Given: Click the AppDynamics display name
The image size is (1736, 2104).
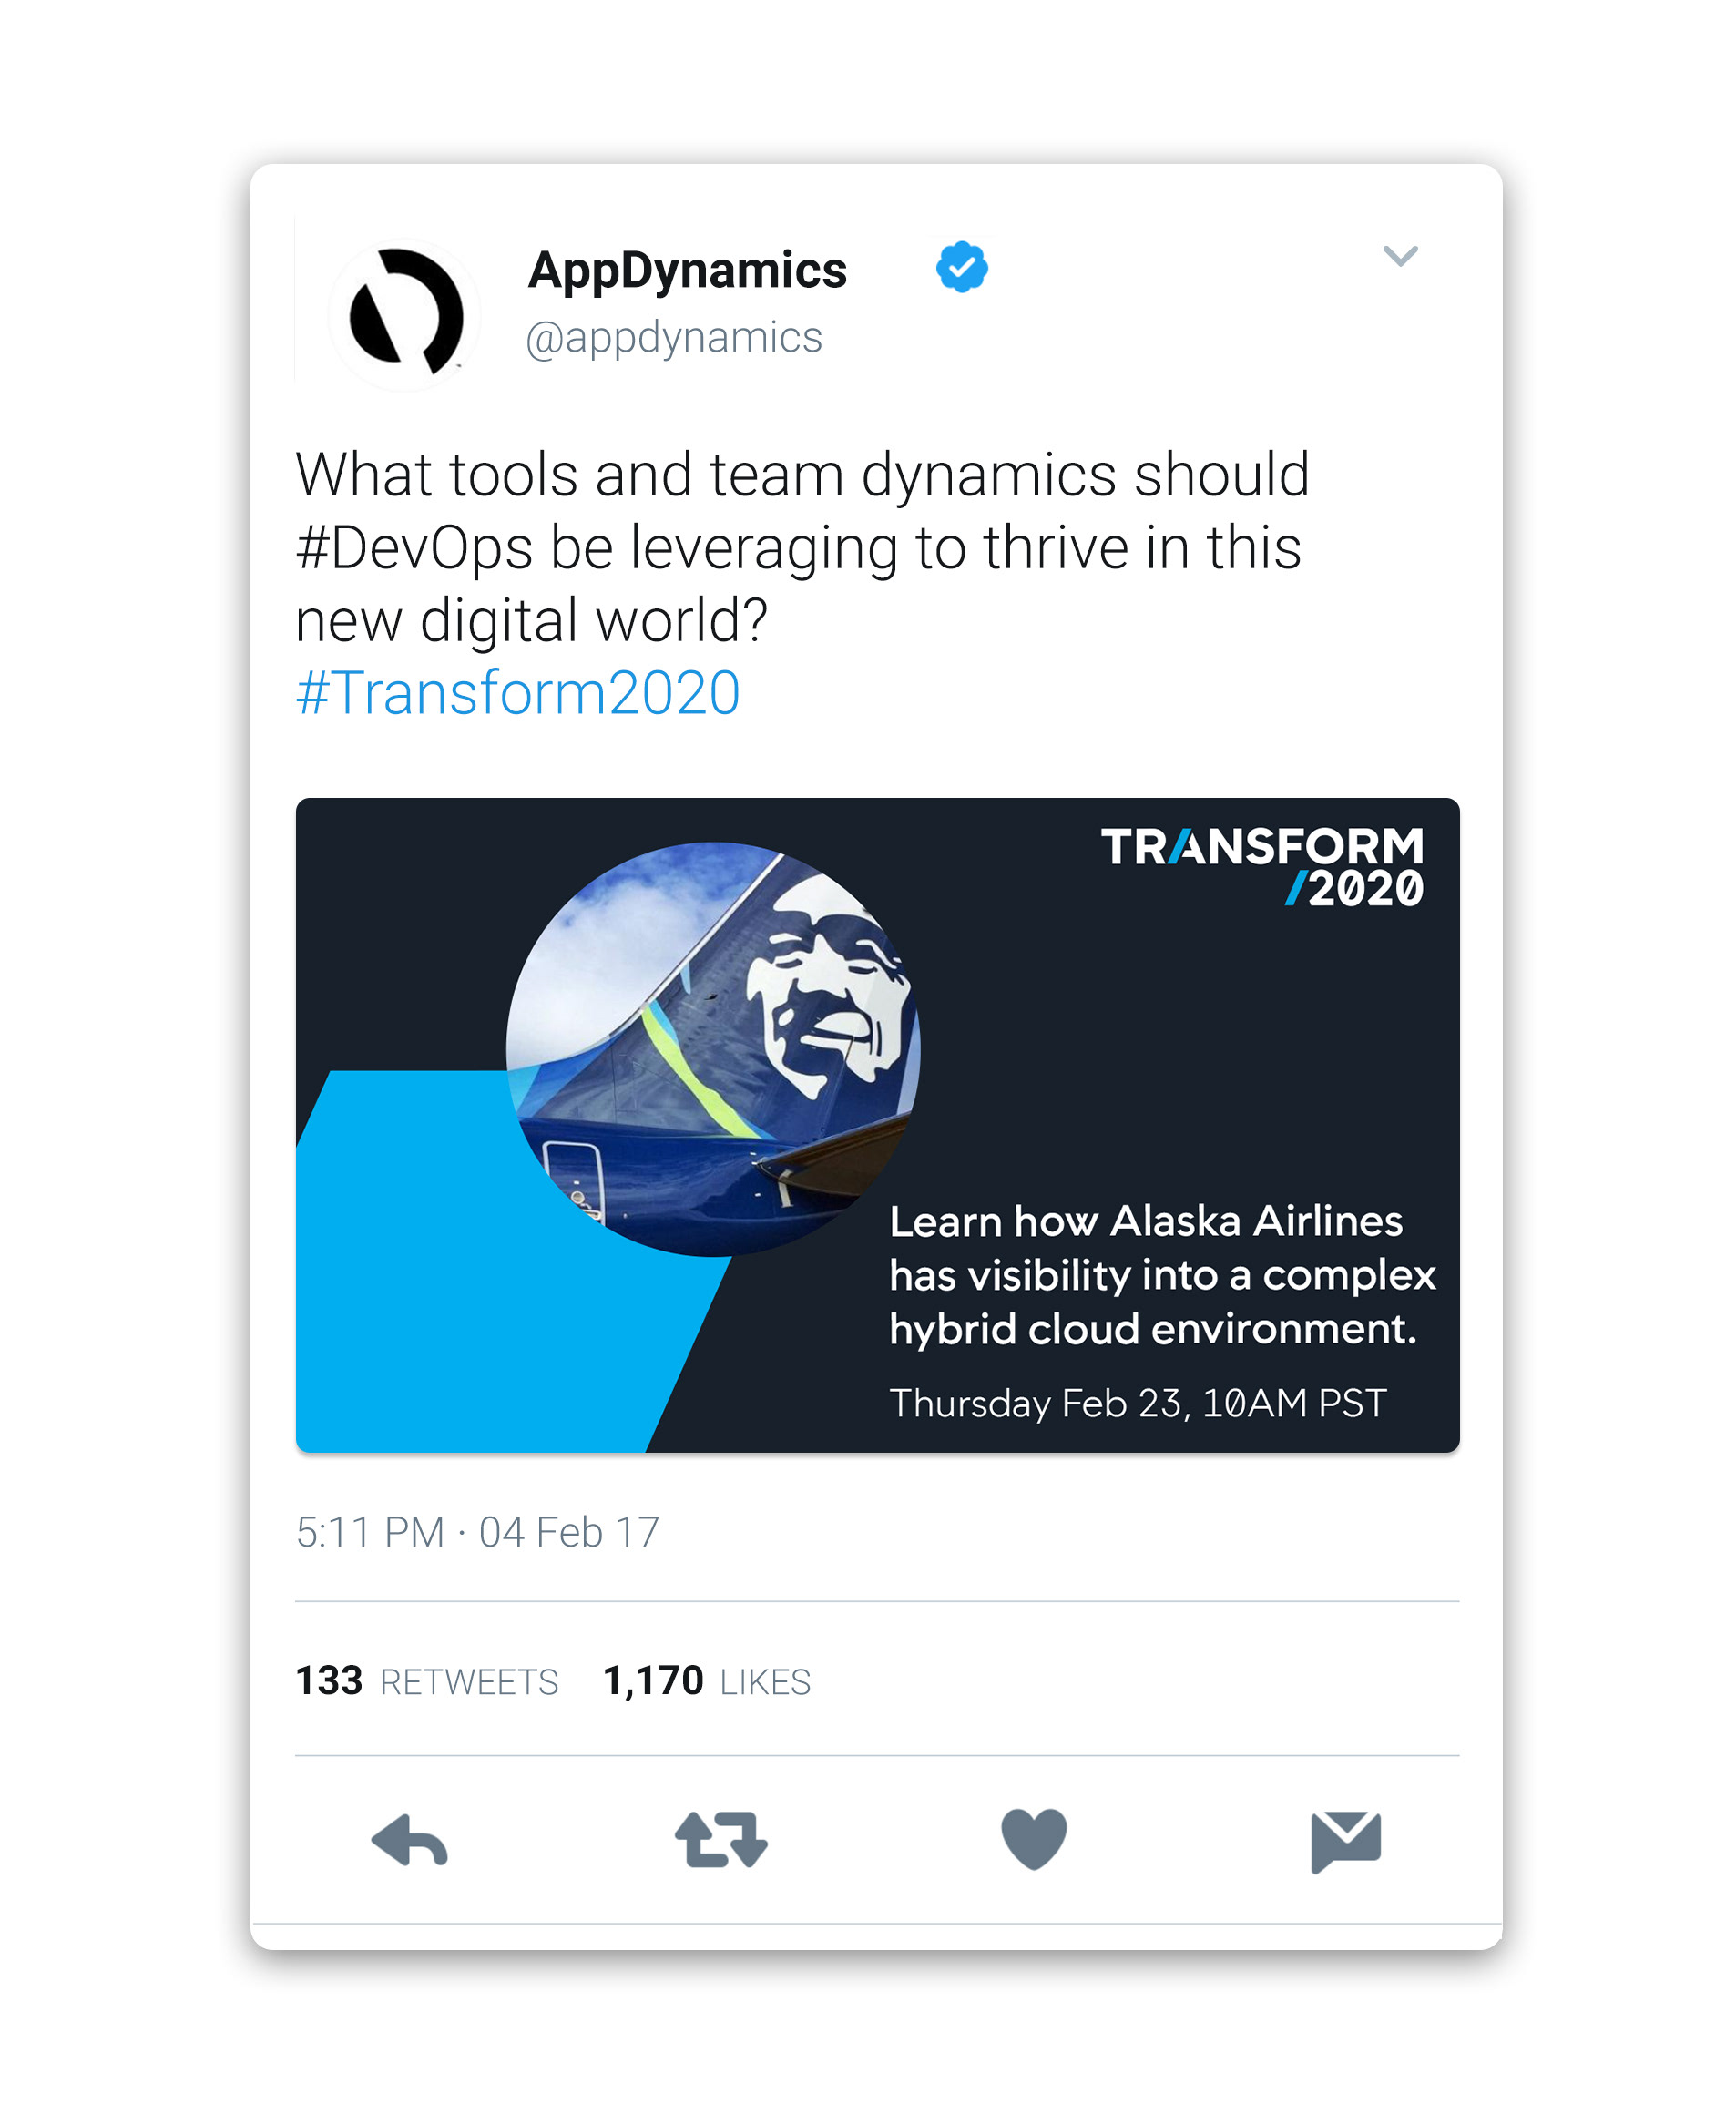Looking at the screenshot, I should [687, 270].
